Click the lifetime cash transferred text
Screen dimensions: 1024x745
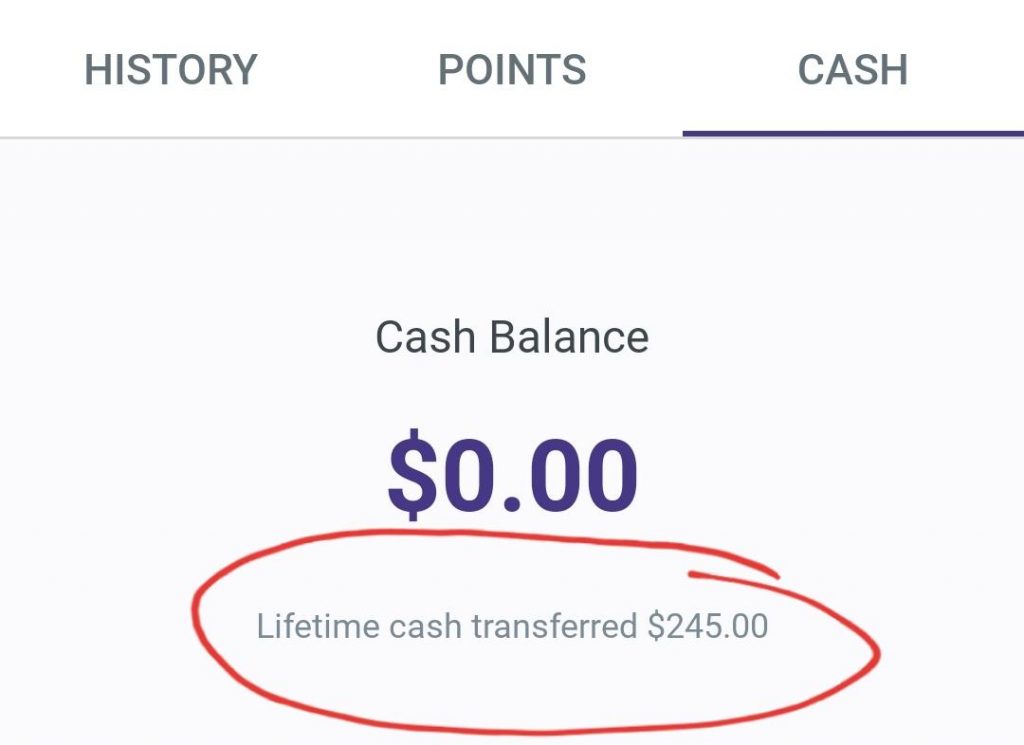coord(511,626)
